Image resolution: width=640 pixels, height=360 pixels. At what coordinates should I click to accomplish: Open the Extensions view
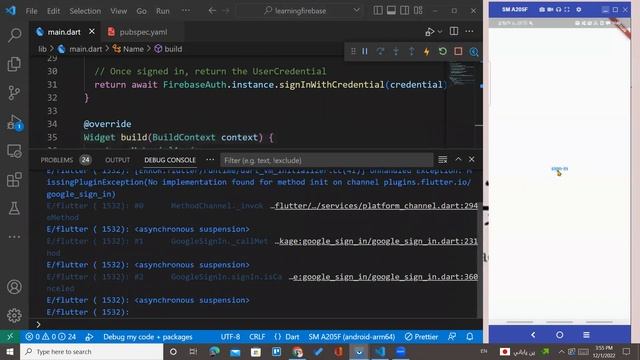[14, 180]
